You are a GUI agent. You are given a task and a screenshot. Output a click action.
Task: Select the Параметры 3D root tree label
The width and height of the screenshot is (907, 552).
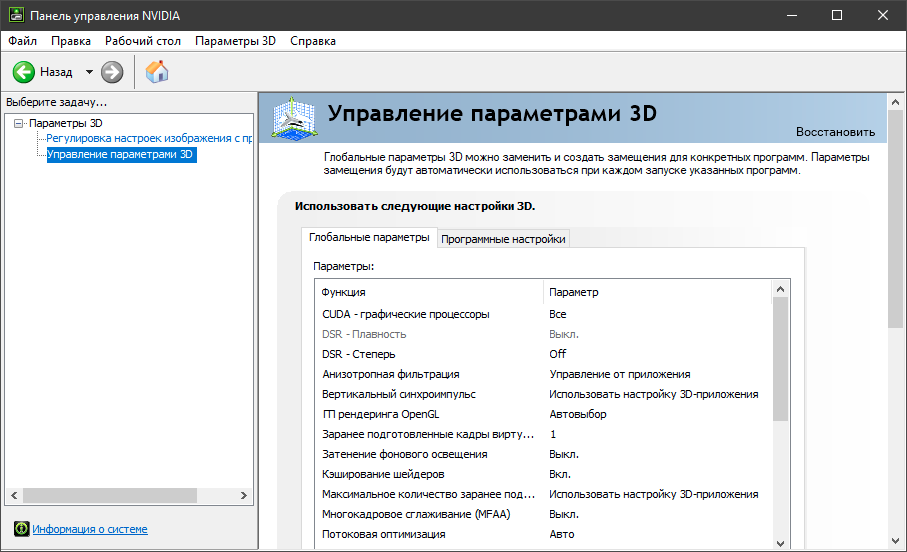tap(65, 123)
